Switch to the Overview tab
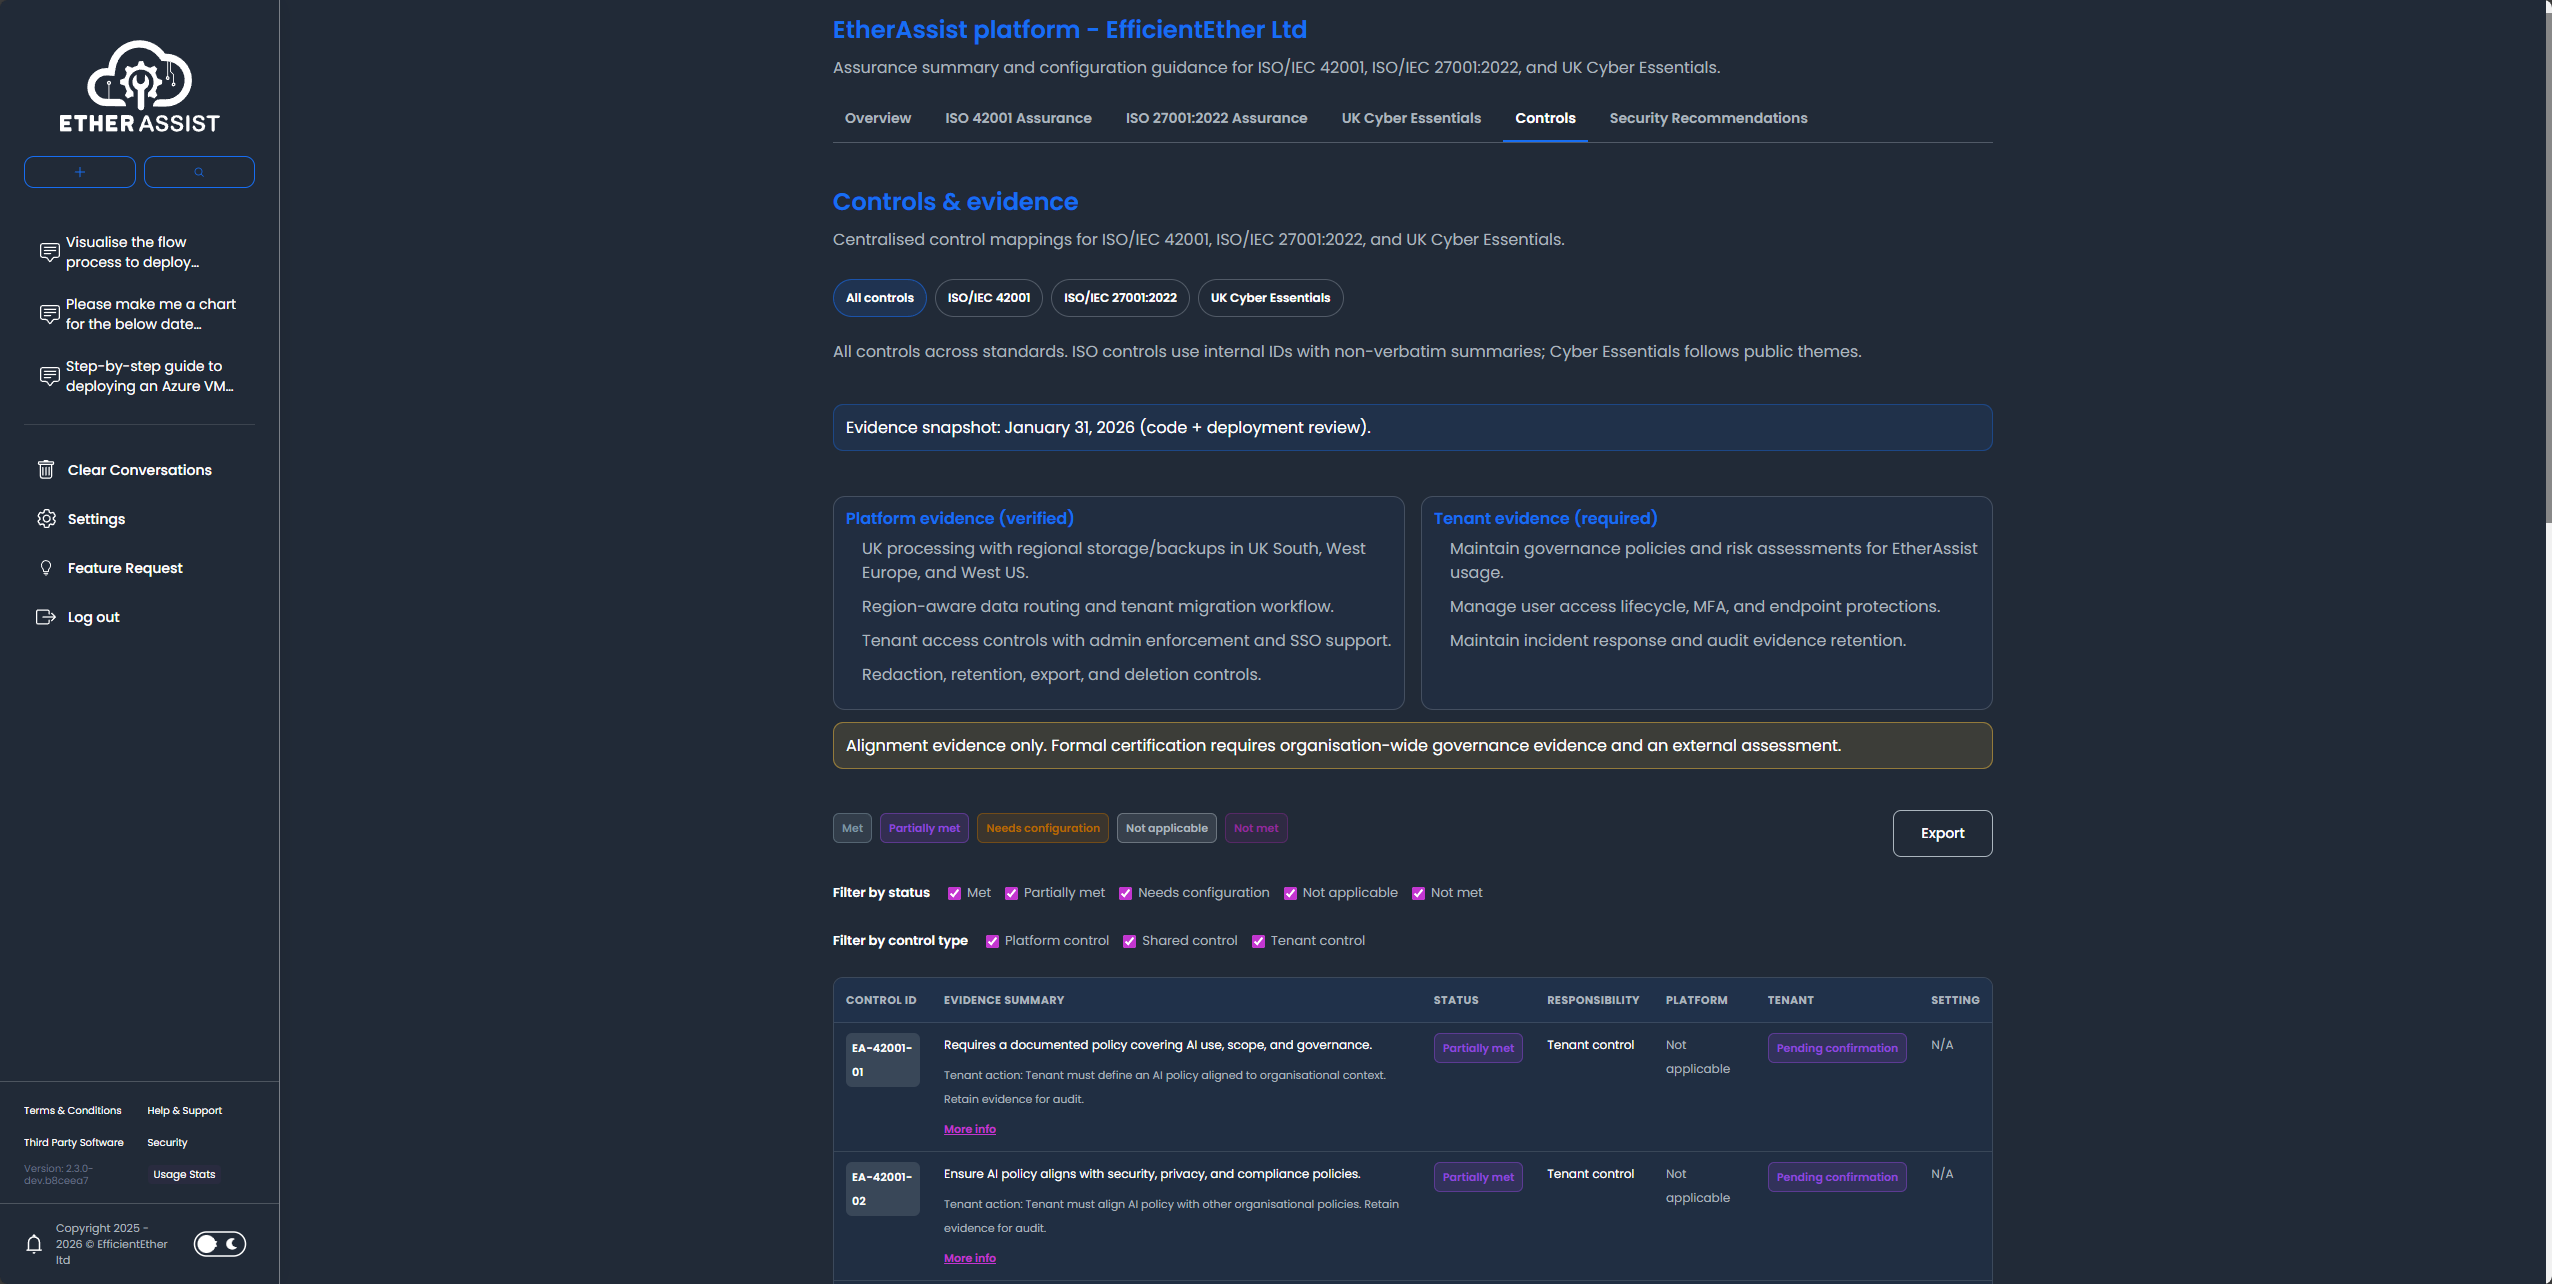 click(x=878, y=118)
